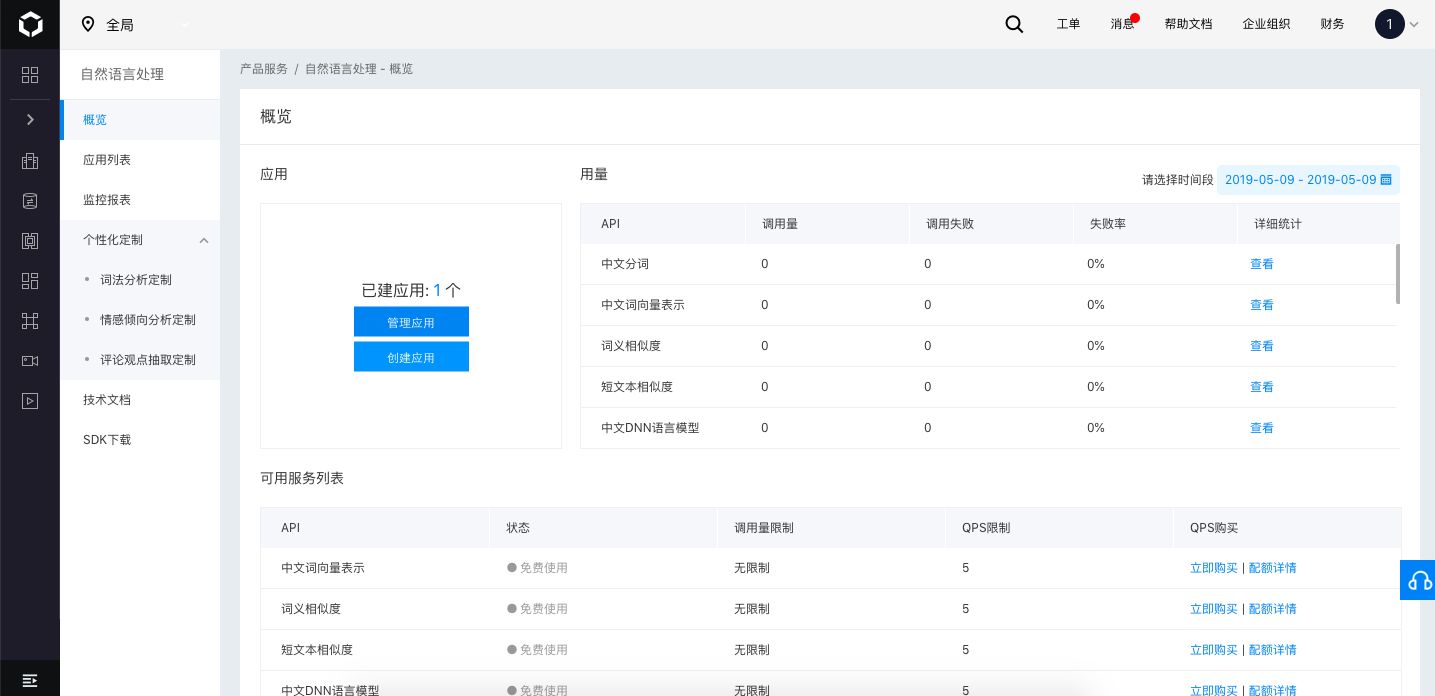Collapse the 个性化定制 menu section
Viewport: 1435px width, 696px height.
pos(203,240)
